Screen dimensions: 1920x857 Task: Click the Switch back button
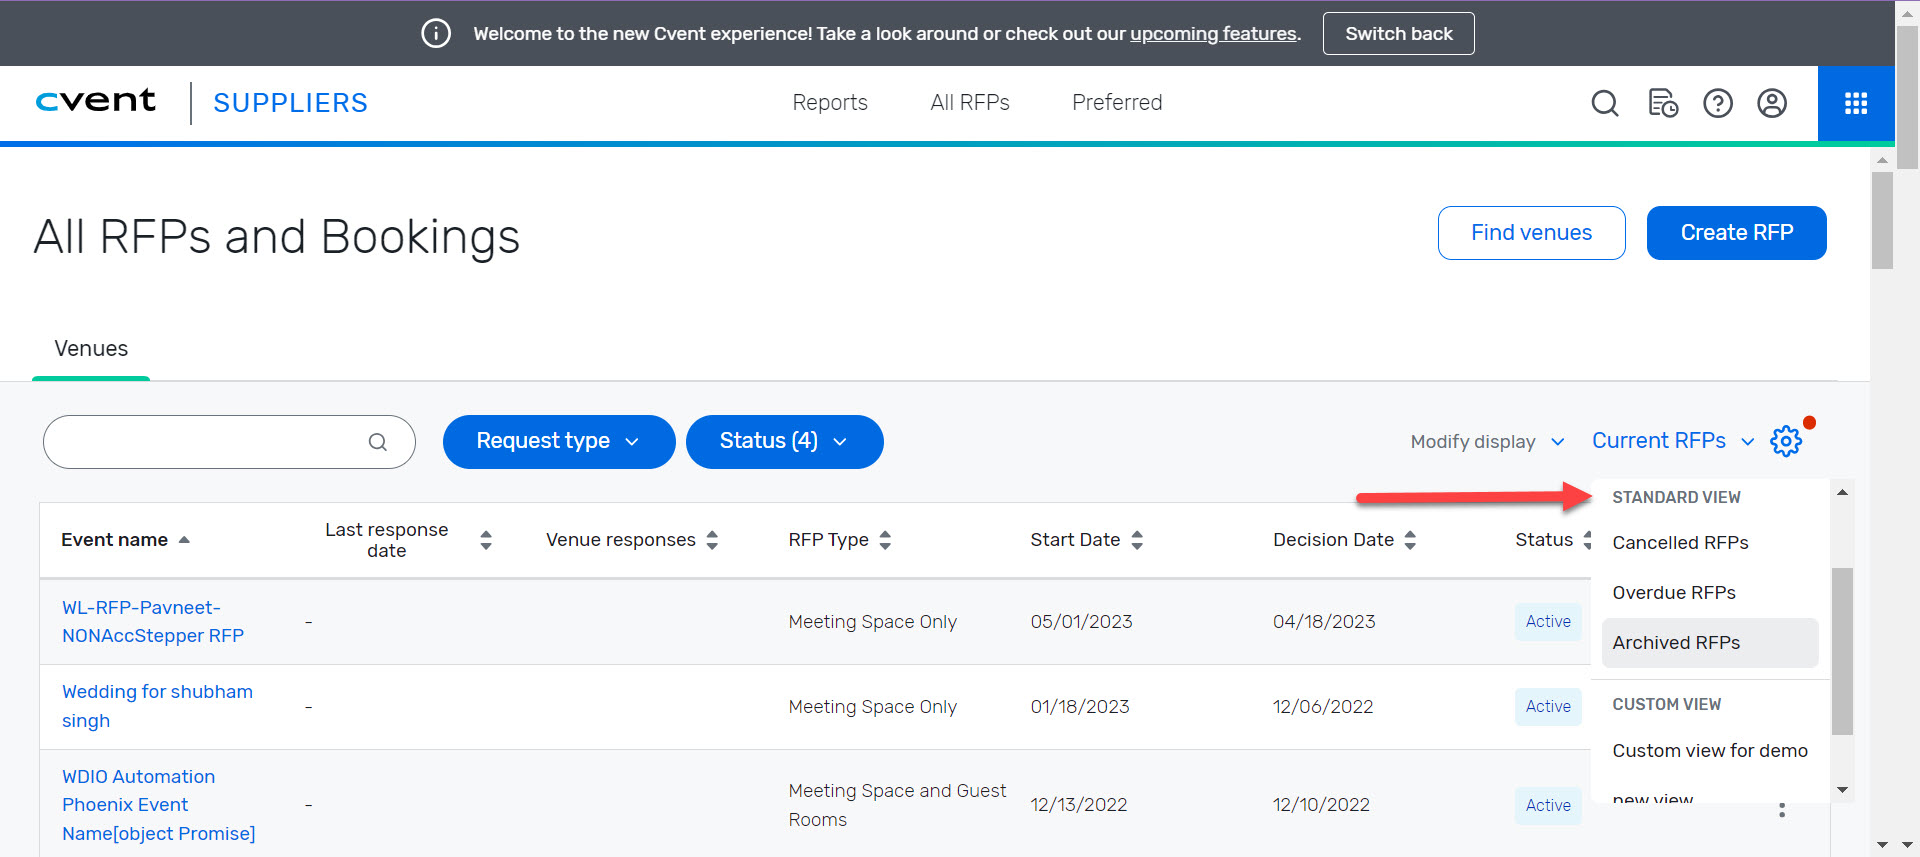(x=1398, y=33)
